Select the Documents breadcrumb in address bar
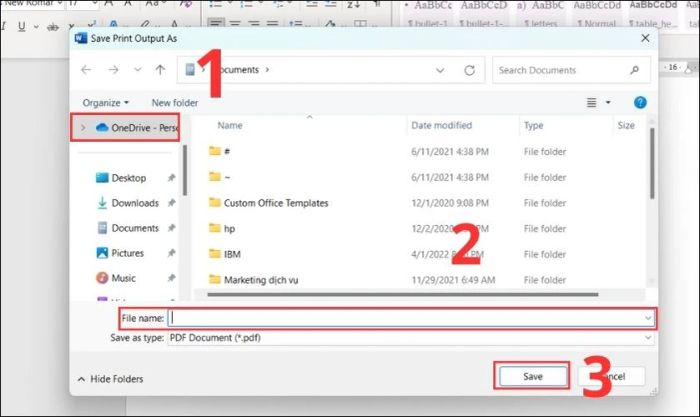The image size is (700, 417). [x=239, y=70]
